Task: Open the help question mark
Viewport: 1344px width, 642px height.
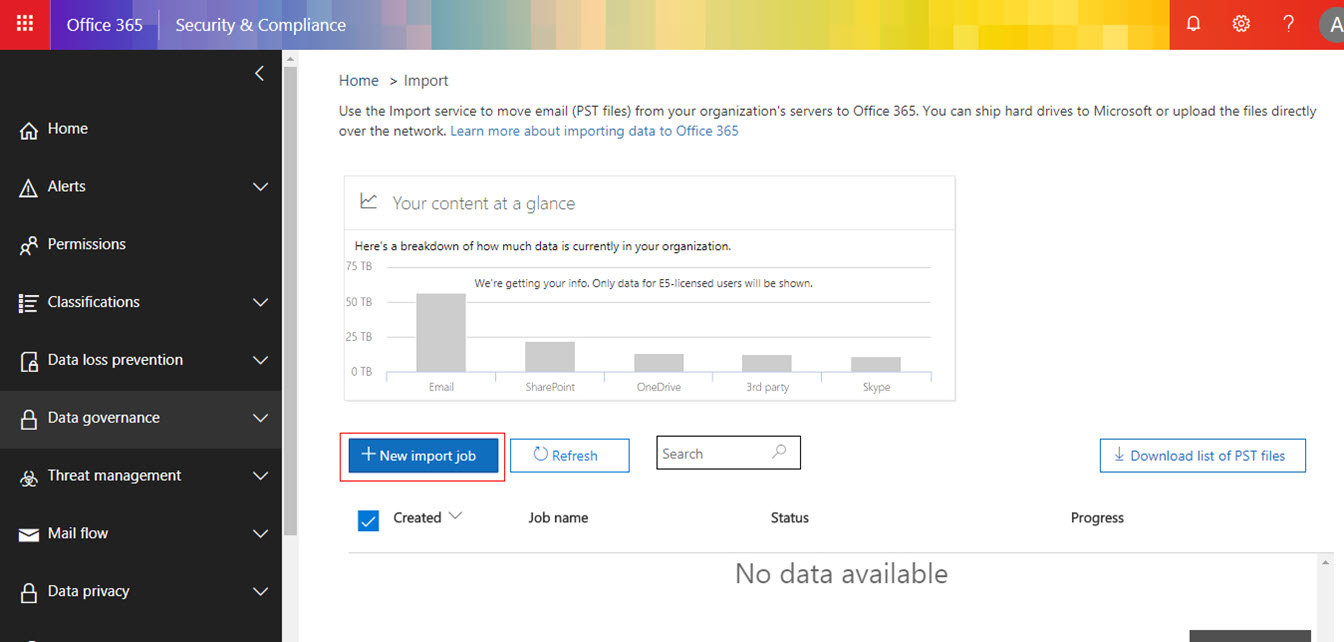Action: [1289, 24]
